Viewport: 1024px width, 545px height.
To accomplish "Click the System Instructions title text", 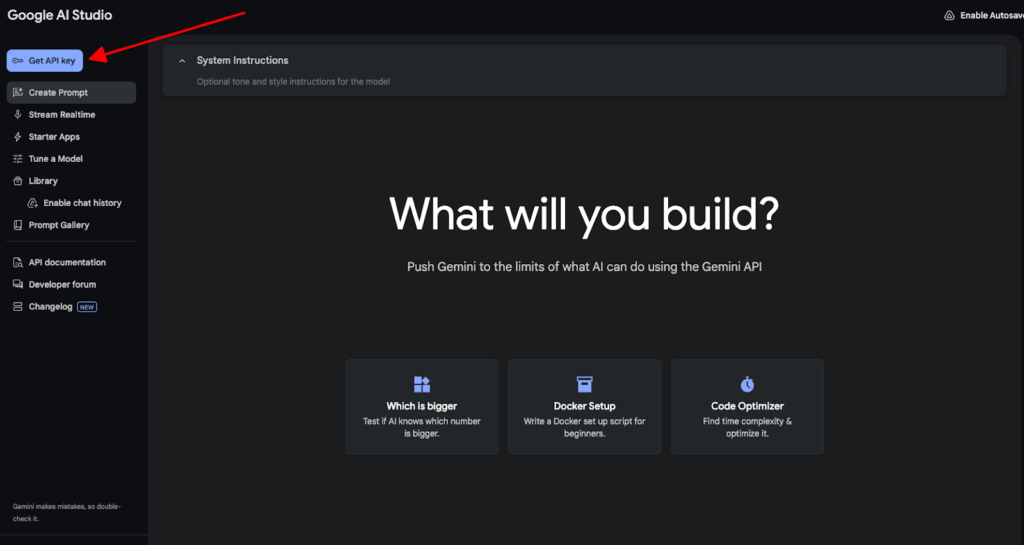I will pyautogui.click(x=242, y=60).
